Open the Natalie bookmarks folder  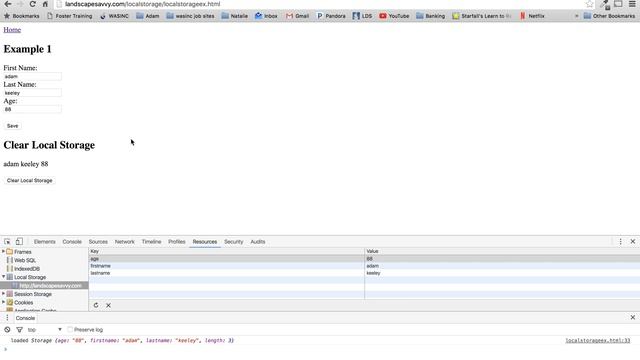coord(235,16)
